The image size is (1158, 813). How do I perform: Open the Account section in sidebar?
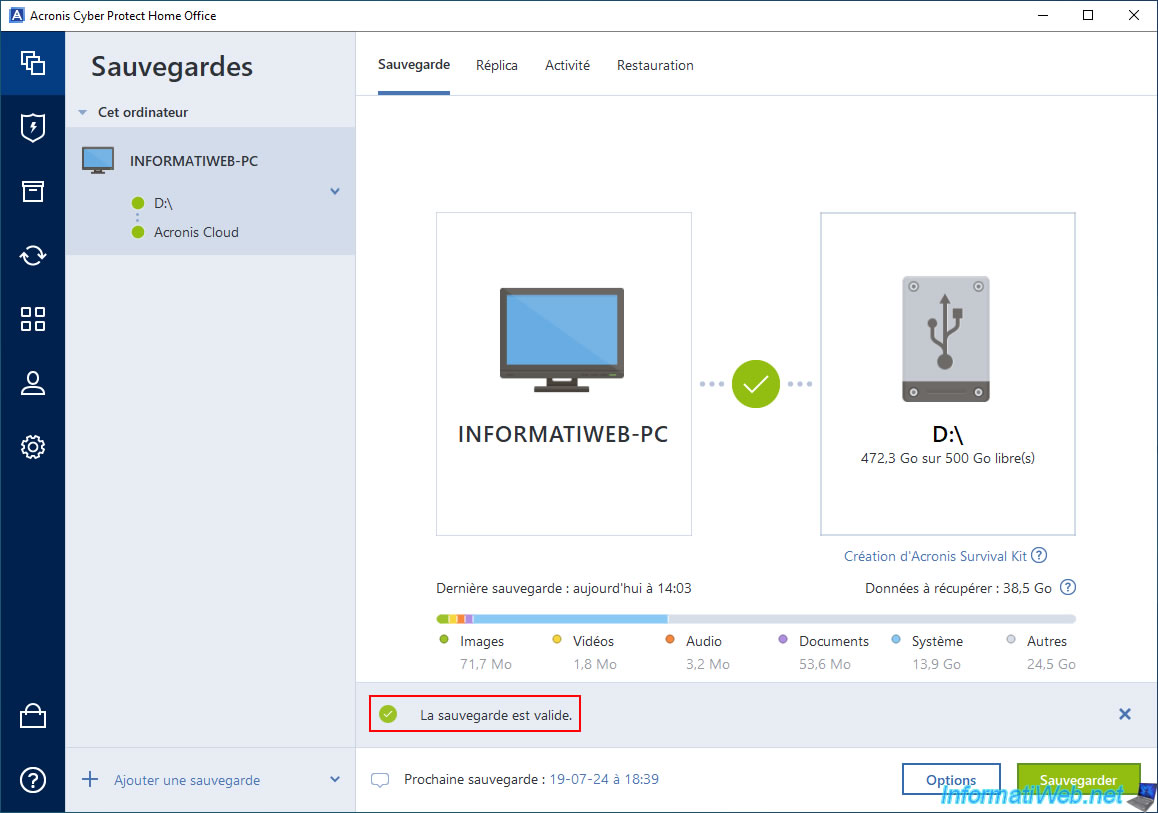pos(32,383)
